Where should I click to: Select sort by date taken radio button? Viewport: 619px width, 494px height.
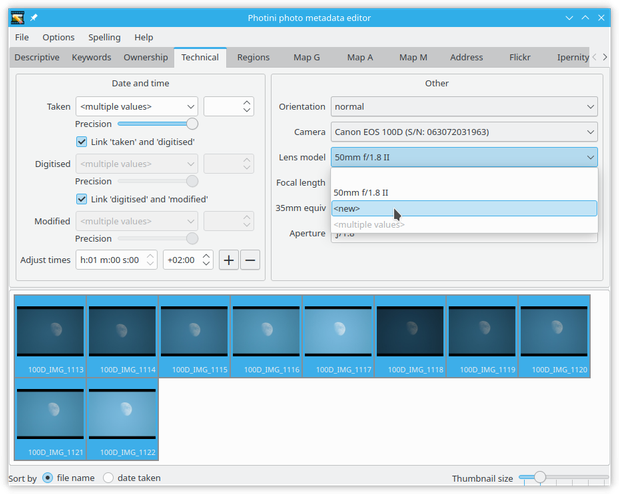108,478
